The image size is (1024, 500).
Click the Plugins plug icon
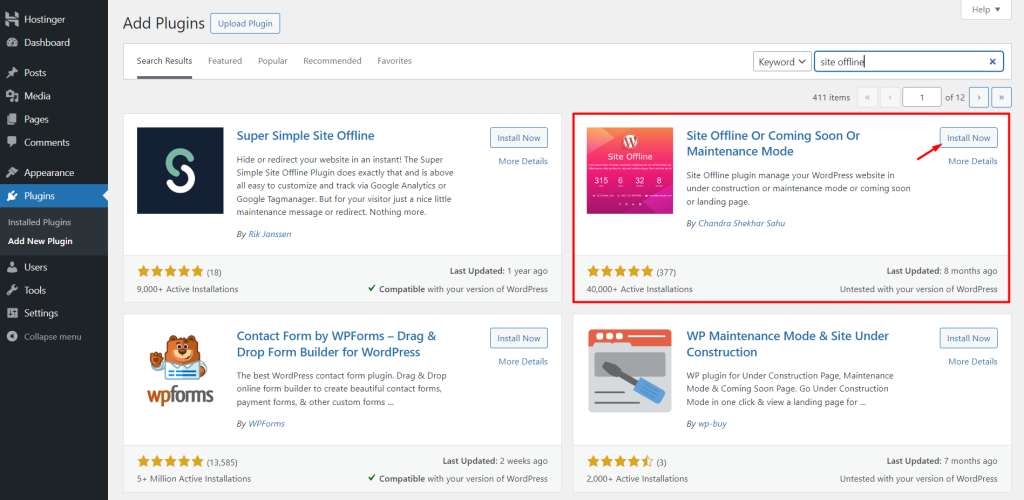pyautogui.click(x=12, y=196)
